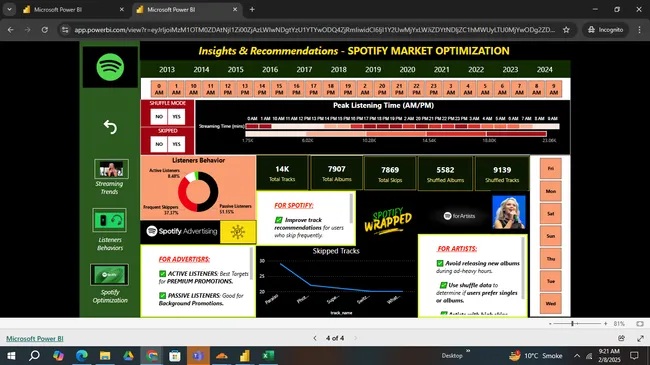Click the Incognito button
Screen dimensions: 650x365
pos(606,29)
